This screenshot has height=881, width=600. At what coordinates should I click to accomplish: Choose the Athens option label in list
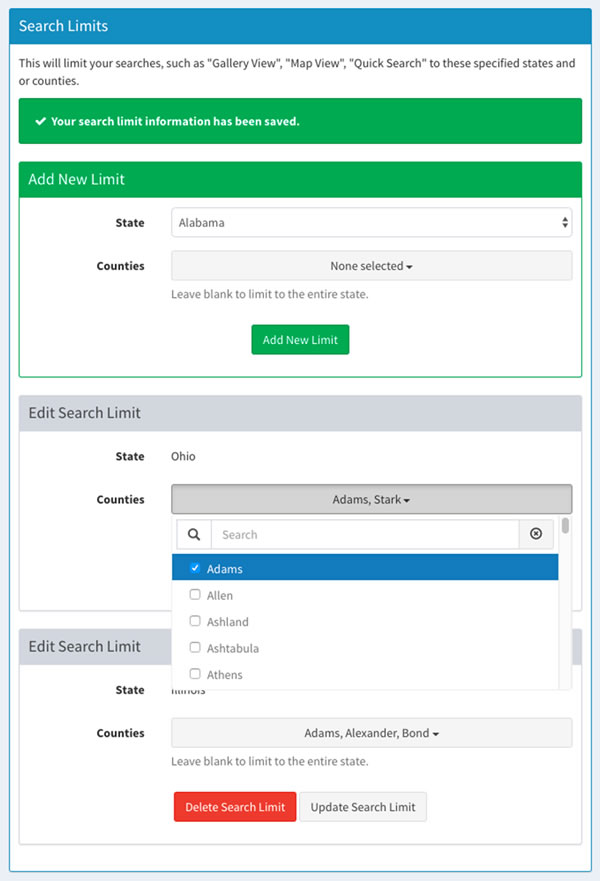pyautogui.click(x=224, y=675)
